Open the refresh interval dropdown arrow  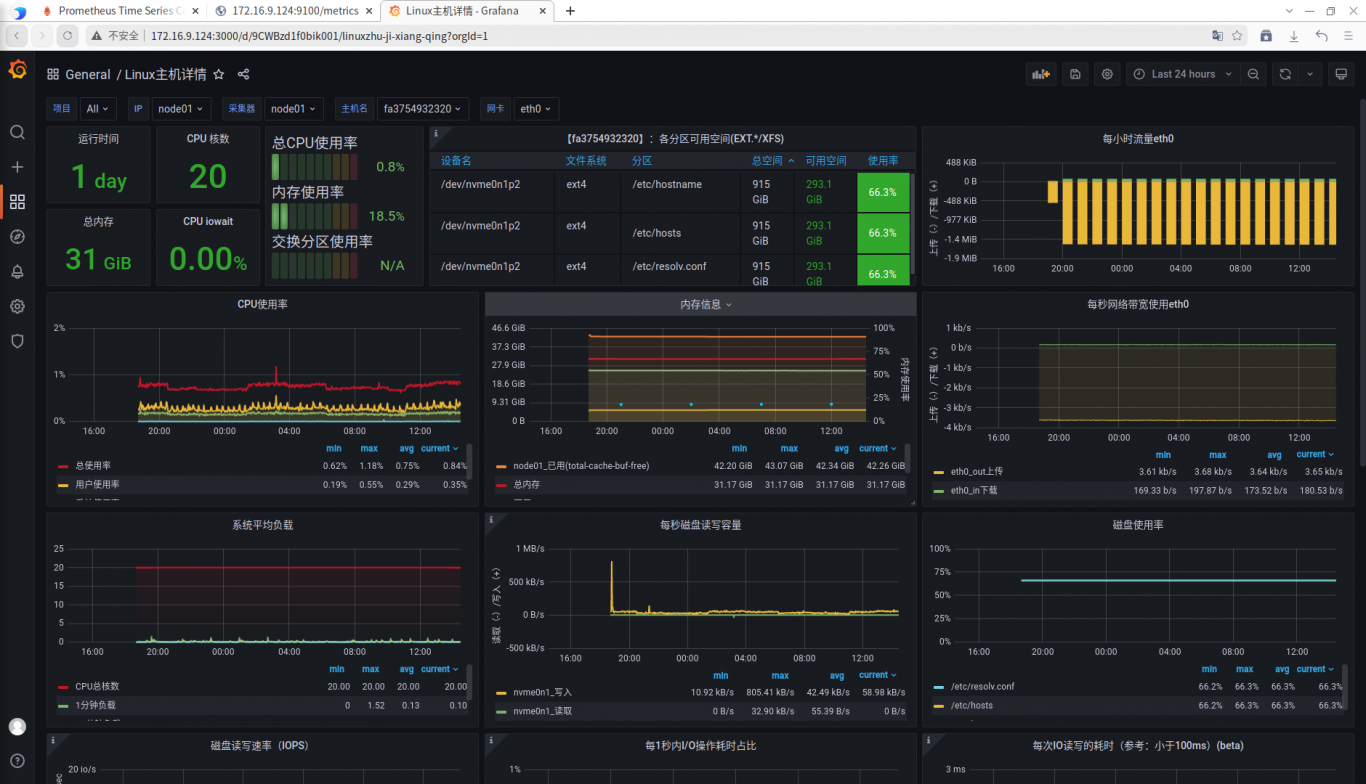coord(1310,74)
